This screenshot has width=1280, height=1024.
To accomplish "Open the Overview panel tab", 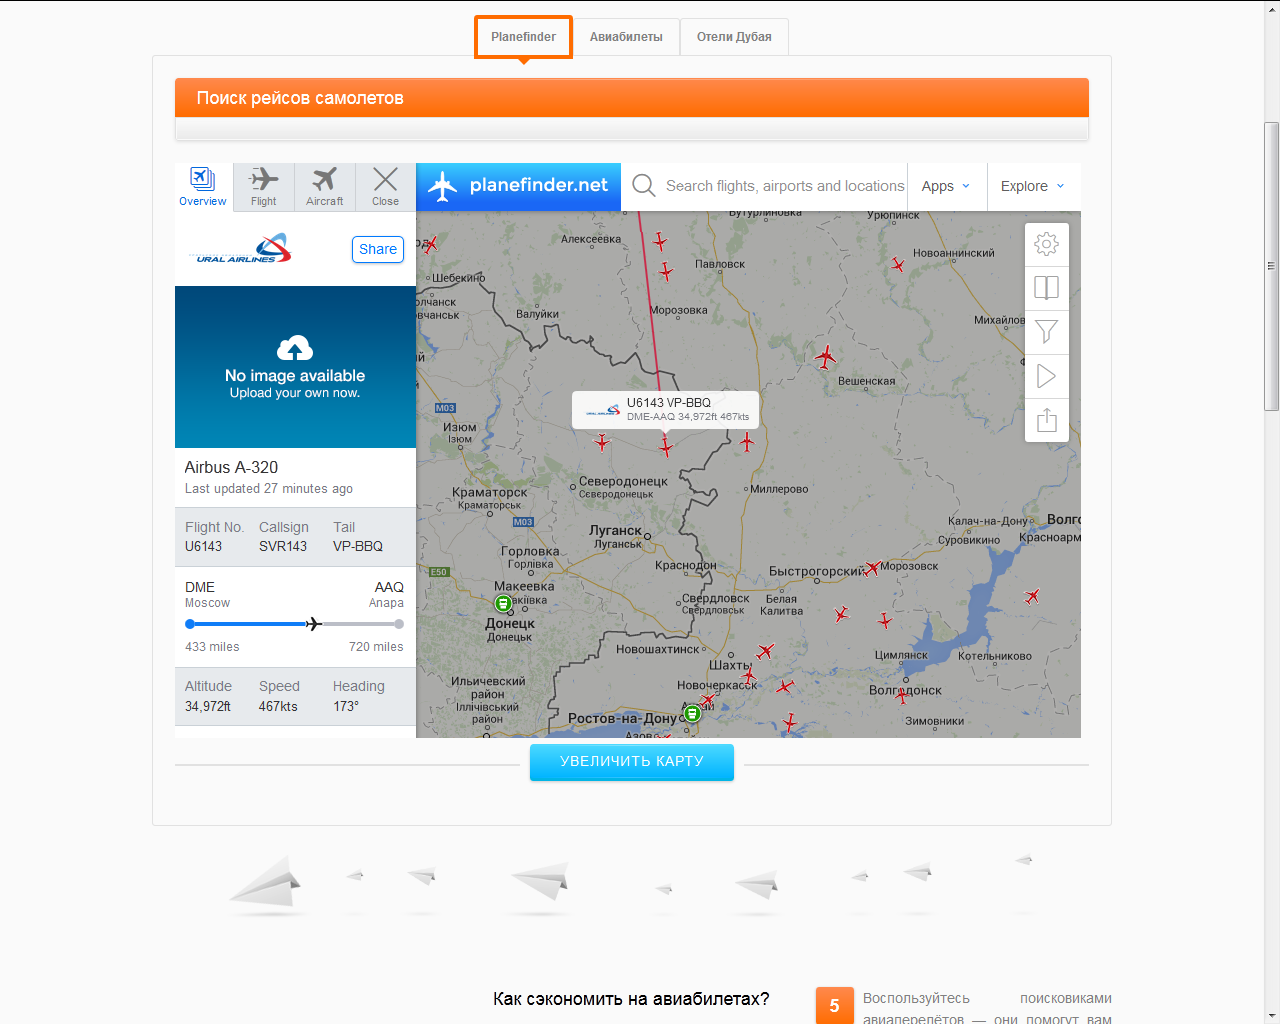I will point(203,187).
